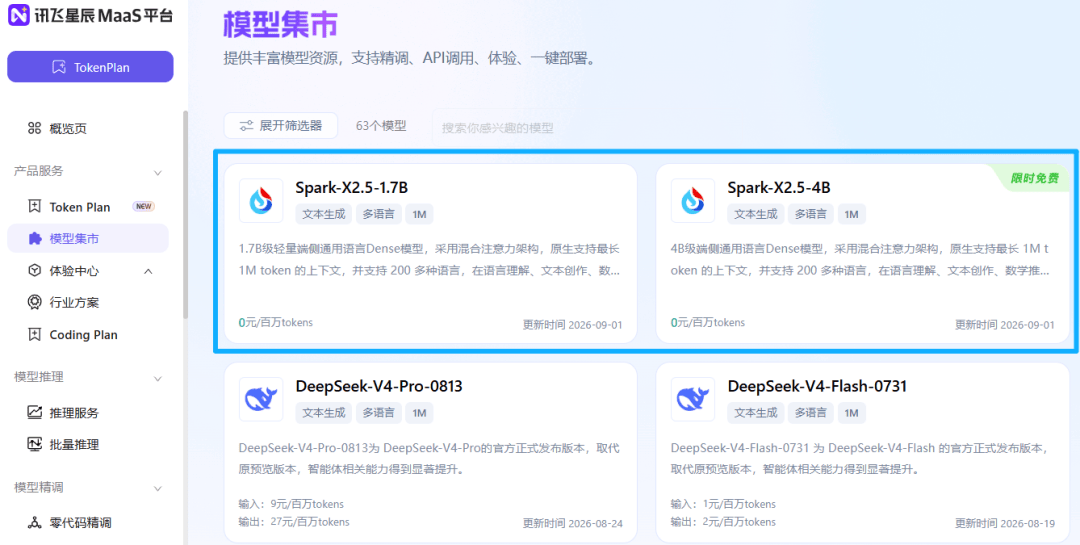Click 更新时间 2026-09-01 on Spark-X2.5-1.7B card

pos(572,325)
